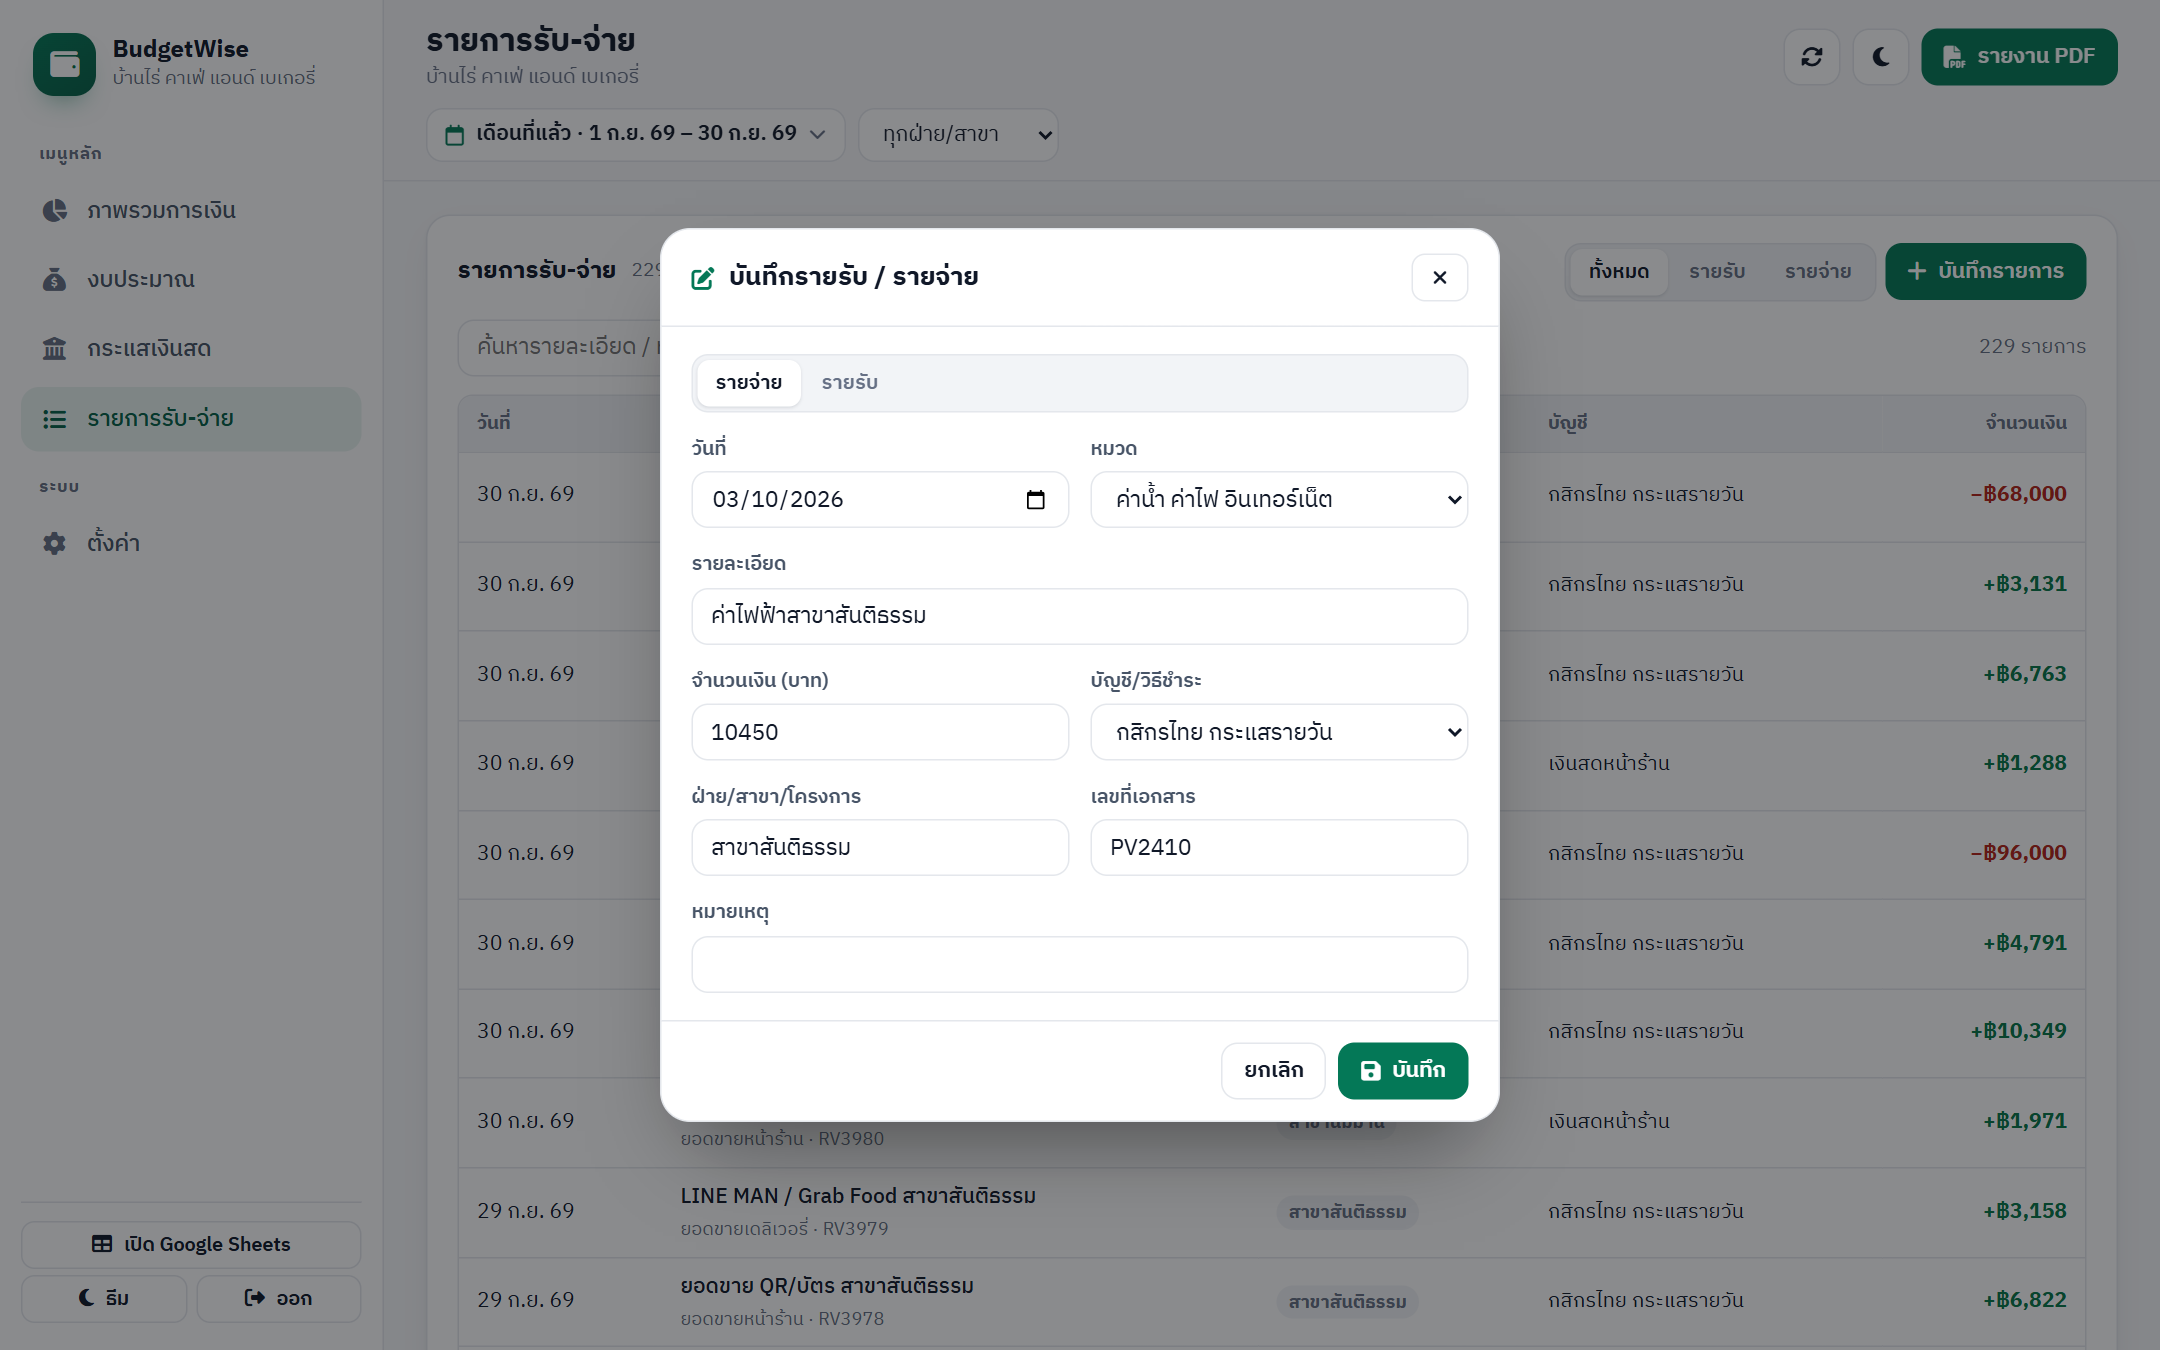The image size is (2160, 1350).
Task: Open ตั้งค่า settings in the sidebar
Action: coord(191,543)
